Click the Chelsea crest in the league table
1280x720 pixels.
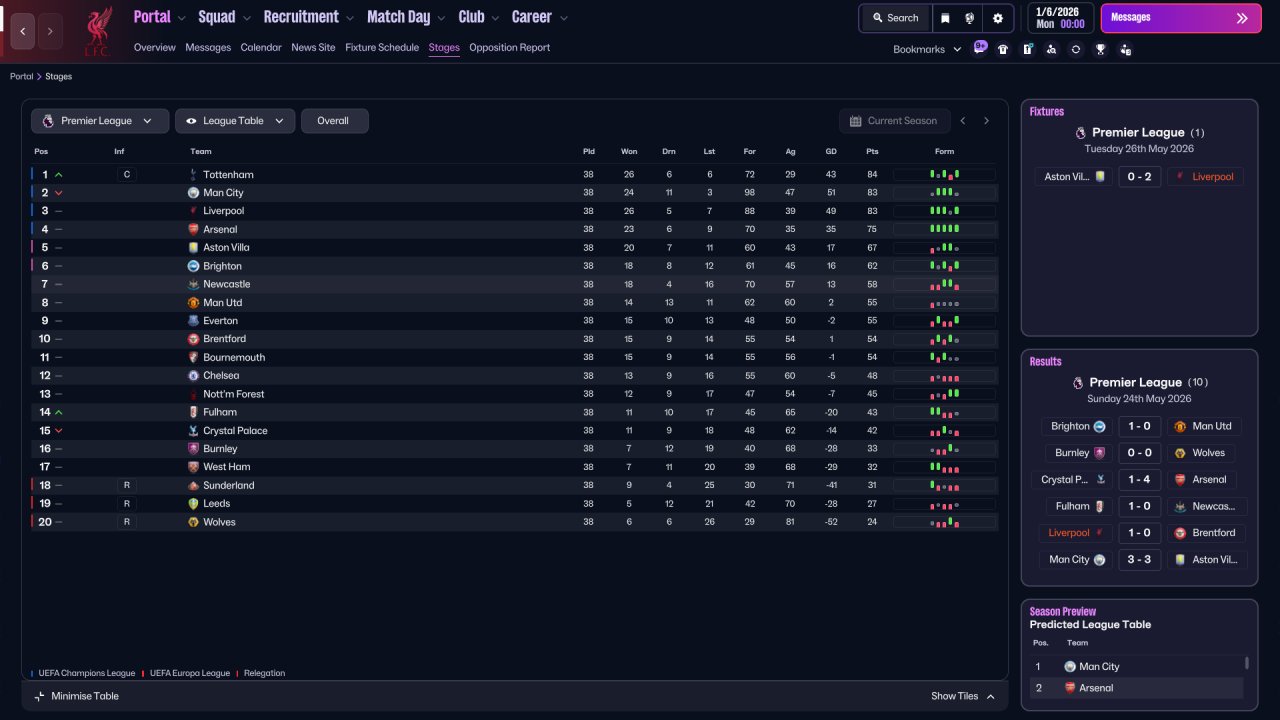(x=193, y=376)
